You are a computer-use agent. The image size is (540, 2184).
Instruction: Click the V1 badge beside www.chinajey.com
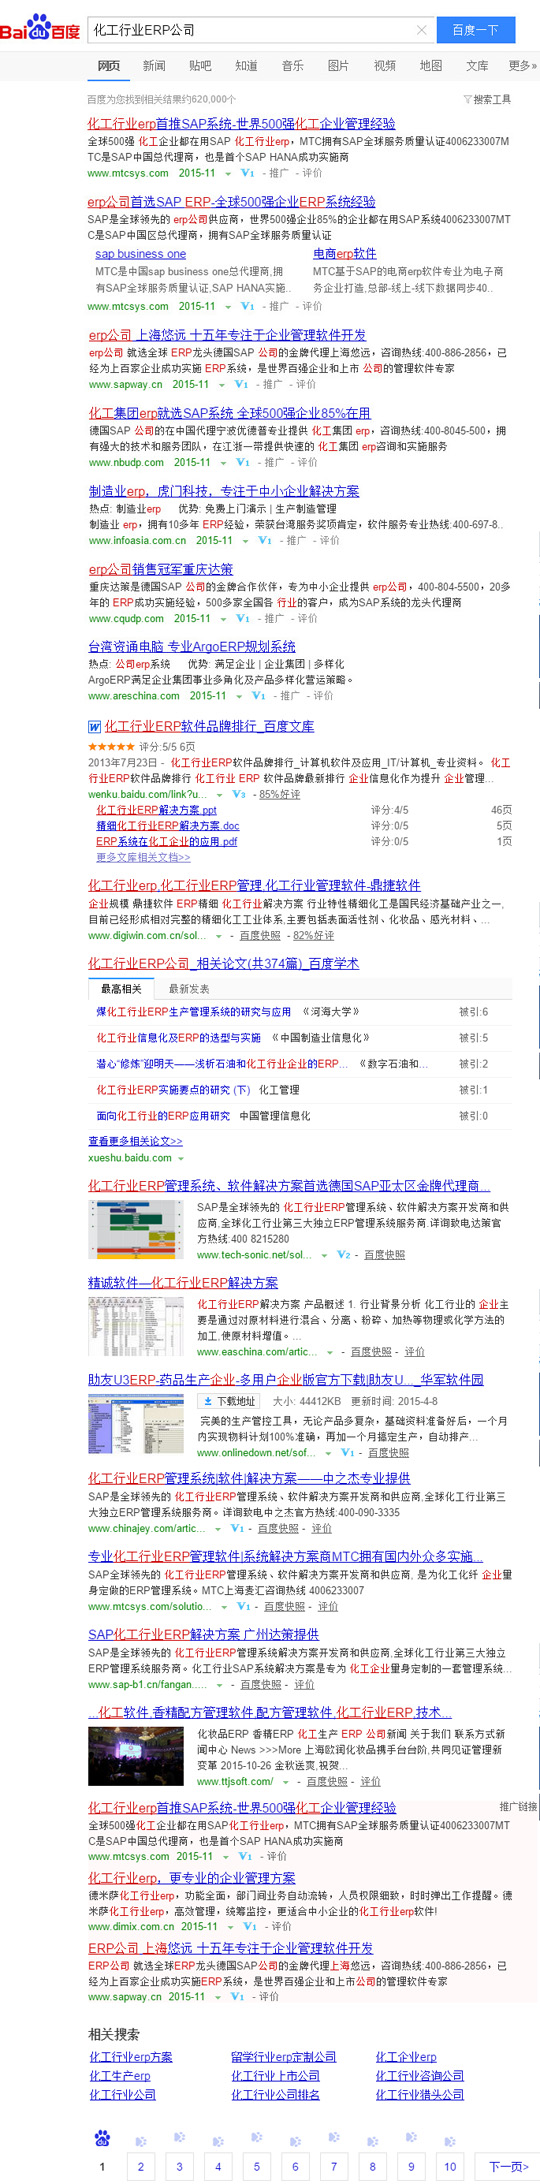click(238, 1528)
